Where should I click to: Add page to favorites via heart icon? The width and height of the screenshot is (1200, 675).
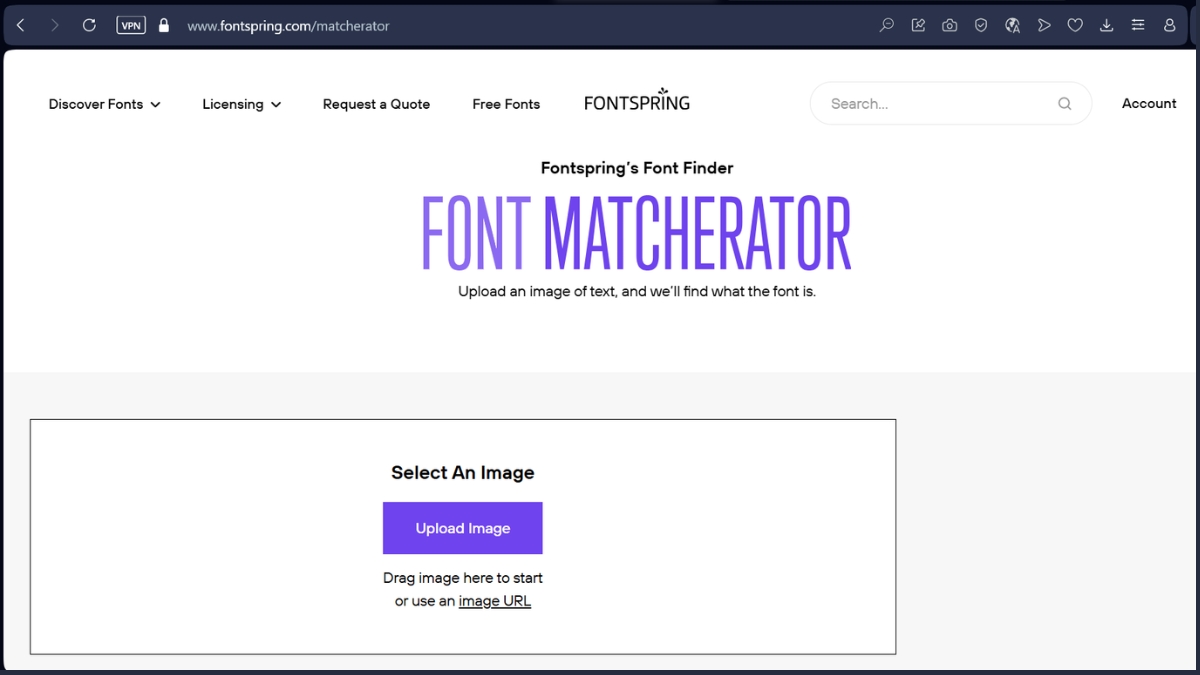(x=1075, y=24)
